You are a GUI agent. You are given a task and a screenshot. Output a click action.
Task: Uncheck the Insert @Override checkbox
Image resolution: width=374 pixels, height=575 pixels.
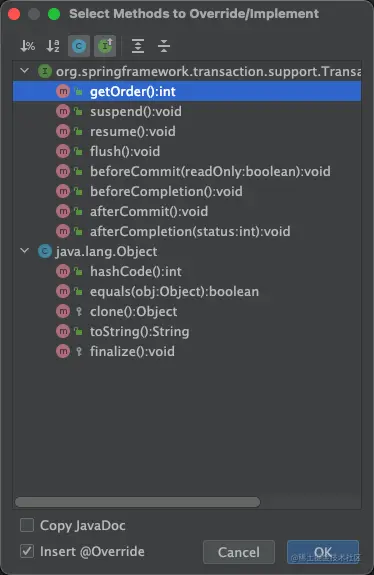point(27,551)
